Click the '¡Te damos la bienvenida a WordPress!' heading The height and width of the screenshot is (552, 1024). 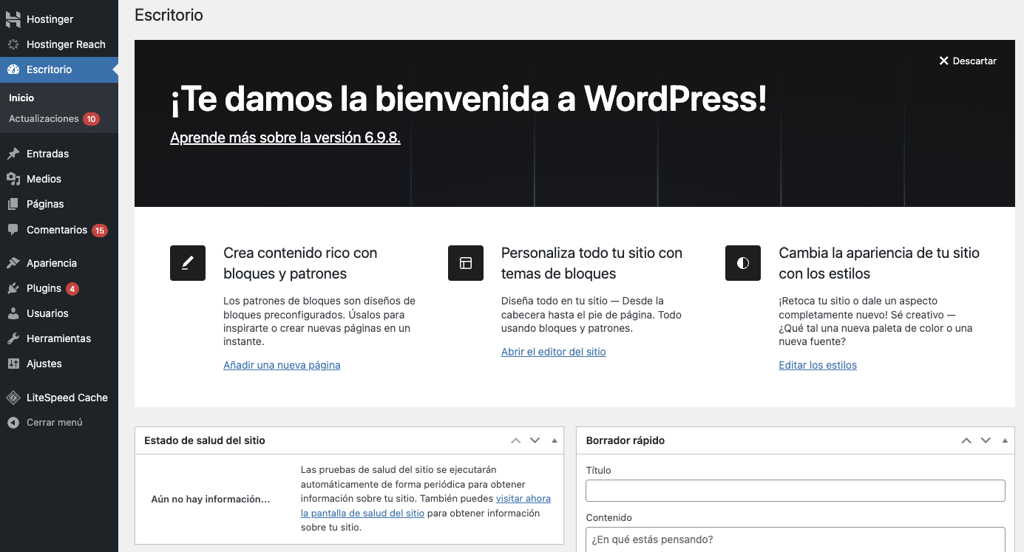[468, 99]
